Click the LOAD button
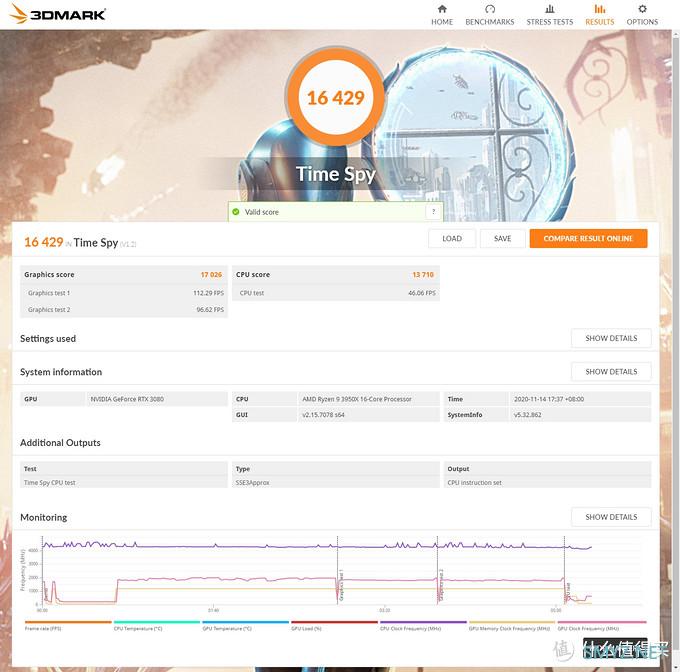Viewport: 680px width, 672px height. (452, 238)
